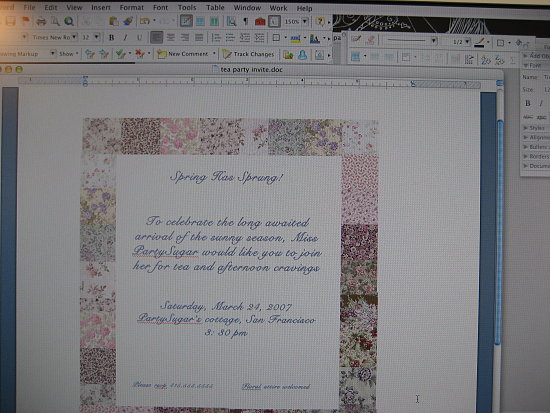The height and width of the screenshot is (413, 550).
Task: Open the Times New Roman font dropdown
Action: (74, 37)
